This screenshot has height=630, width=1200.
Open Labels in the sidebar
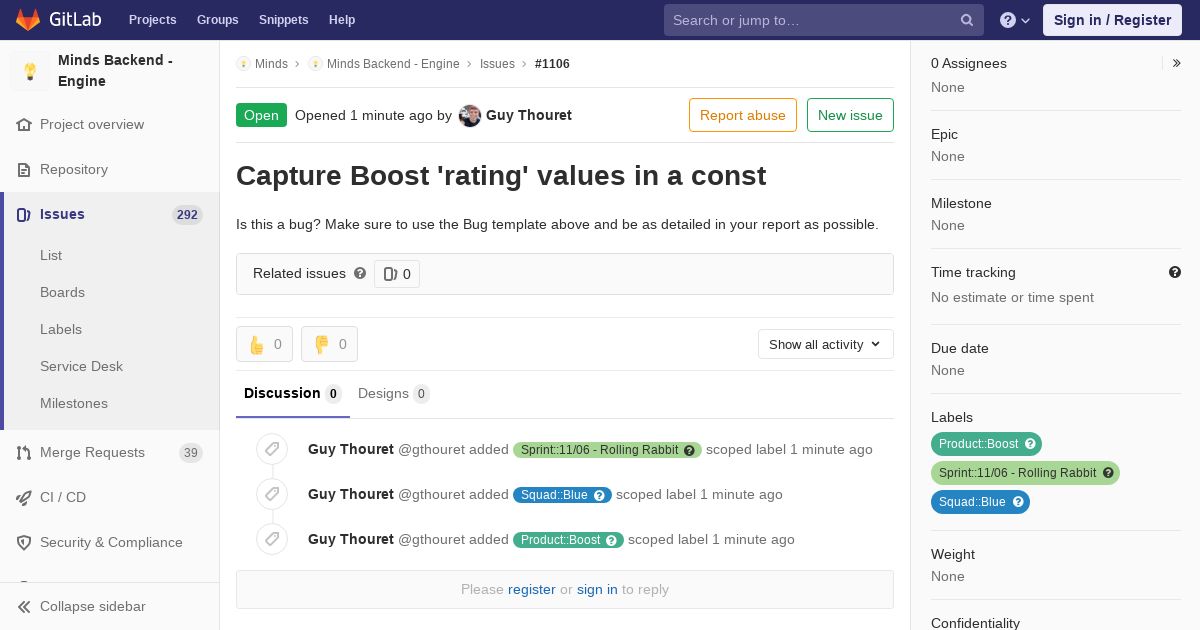(61, 330)
